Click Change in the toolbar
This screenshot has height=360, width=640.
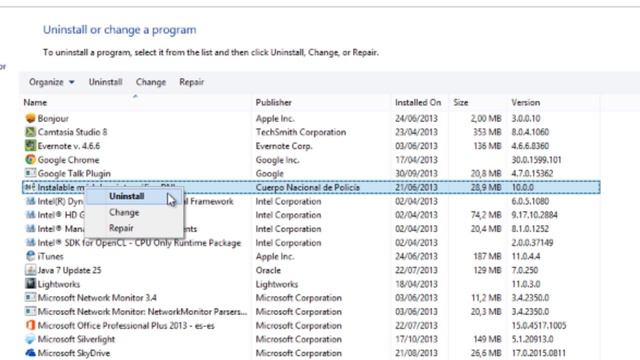(x=151, y=82)
